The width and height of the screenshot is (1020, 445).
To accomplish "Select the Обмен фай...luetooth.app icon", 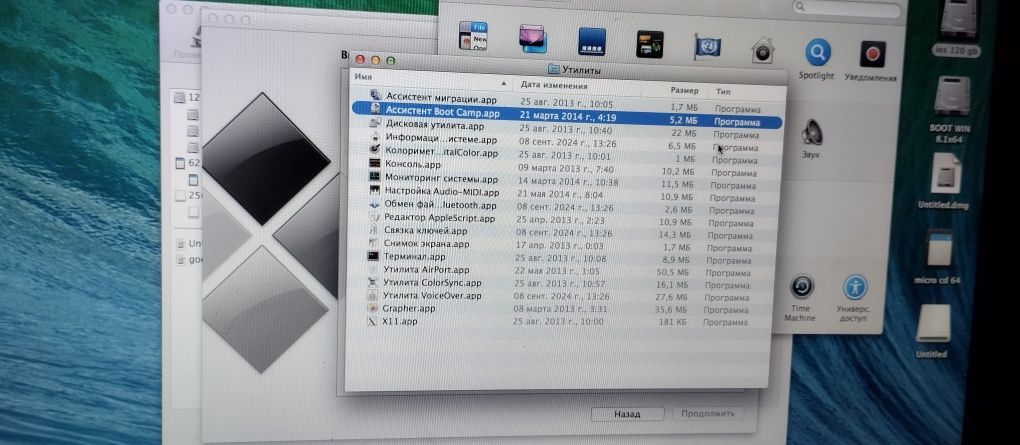I will tap(374, 204).
